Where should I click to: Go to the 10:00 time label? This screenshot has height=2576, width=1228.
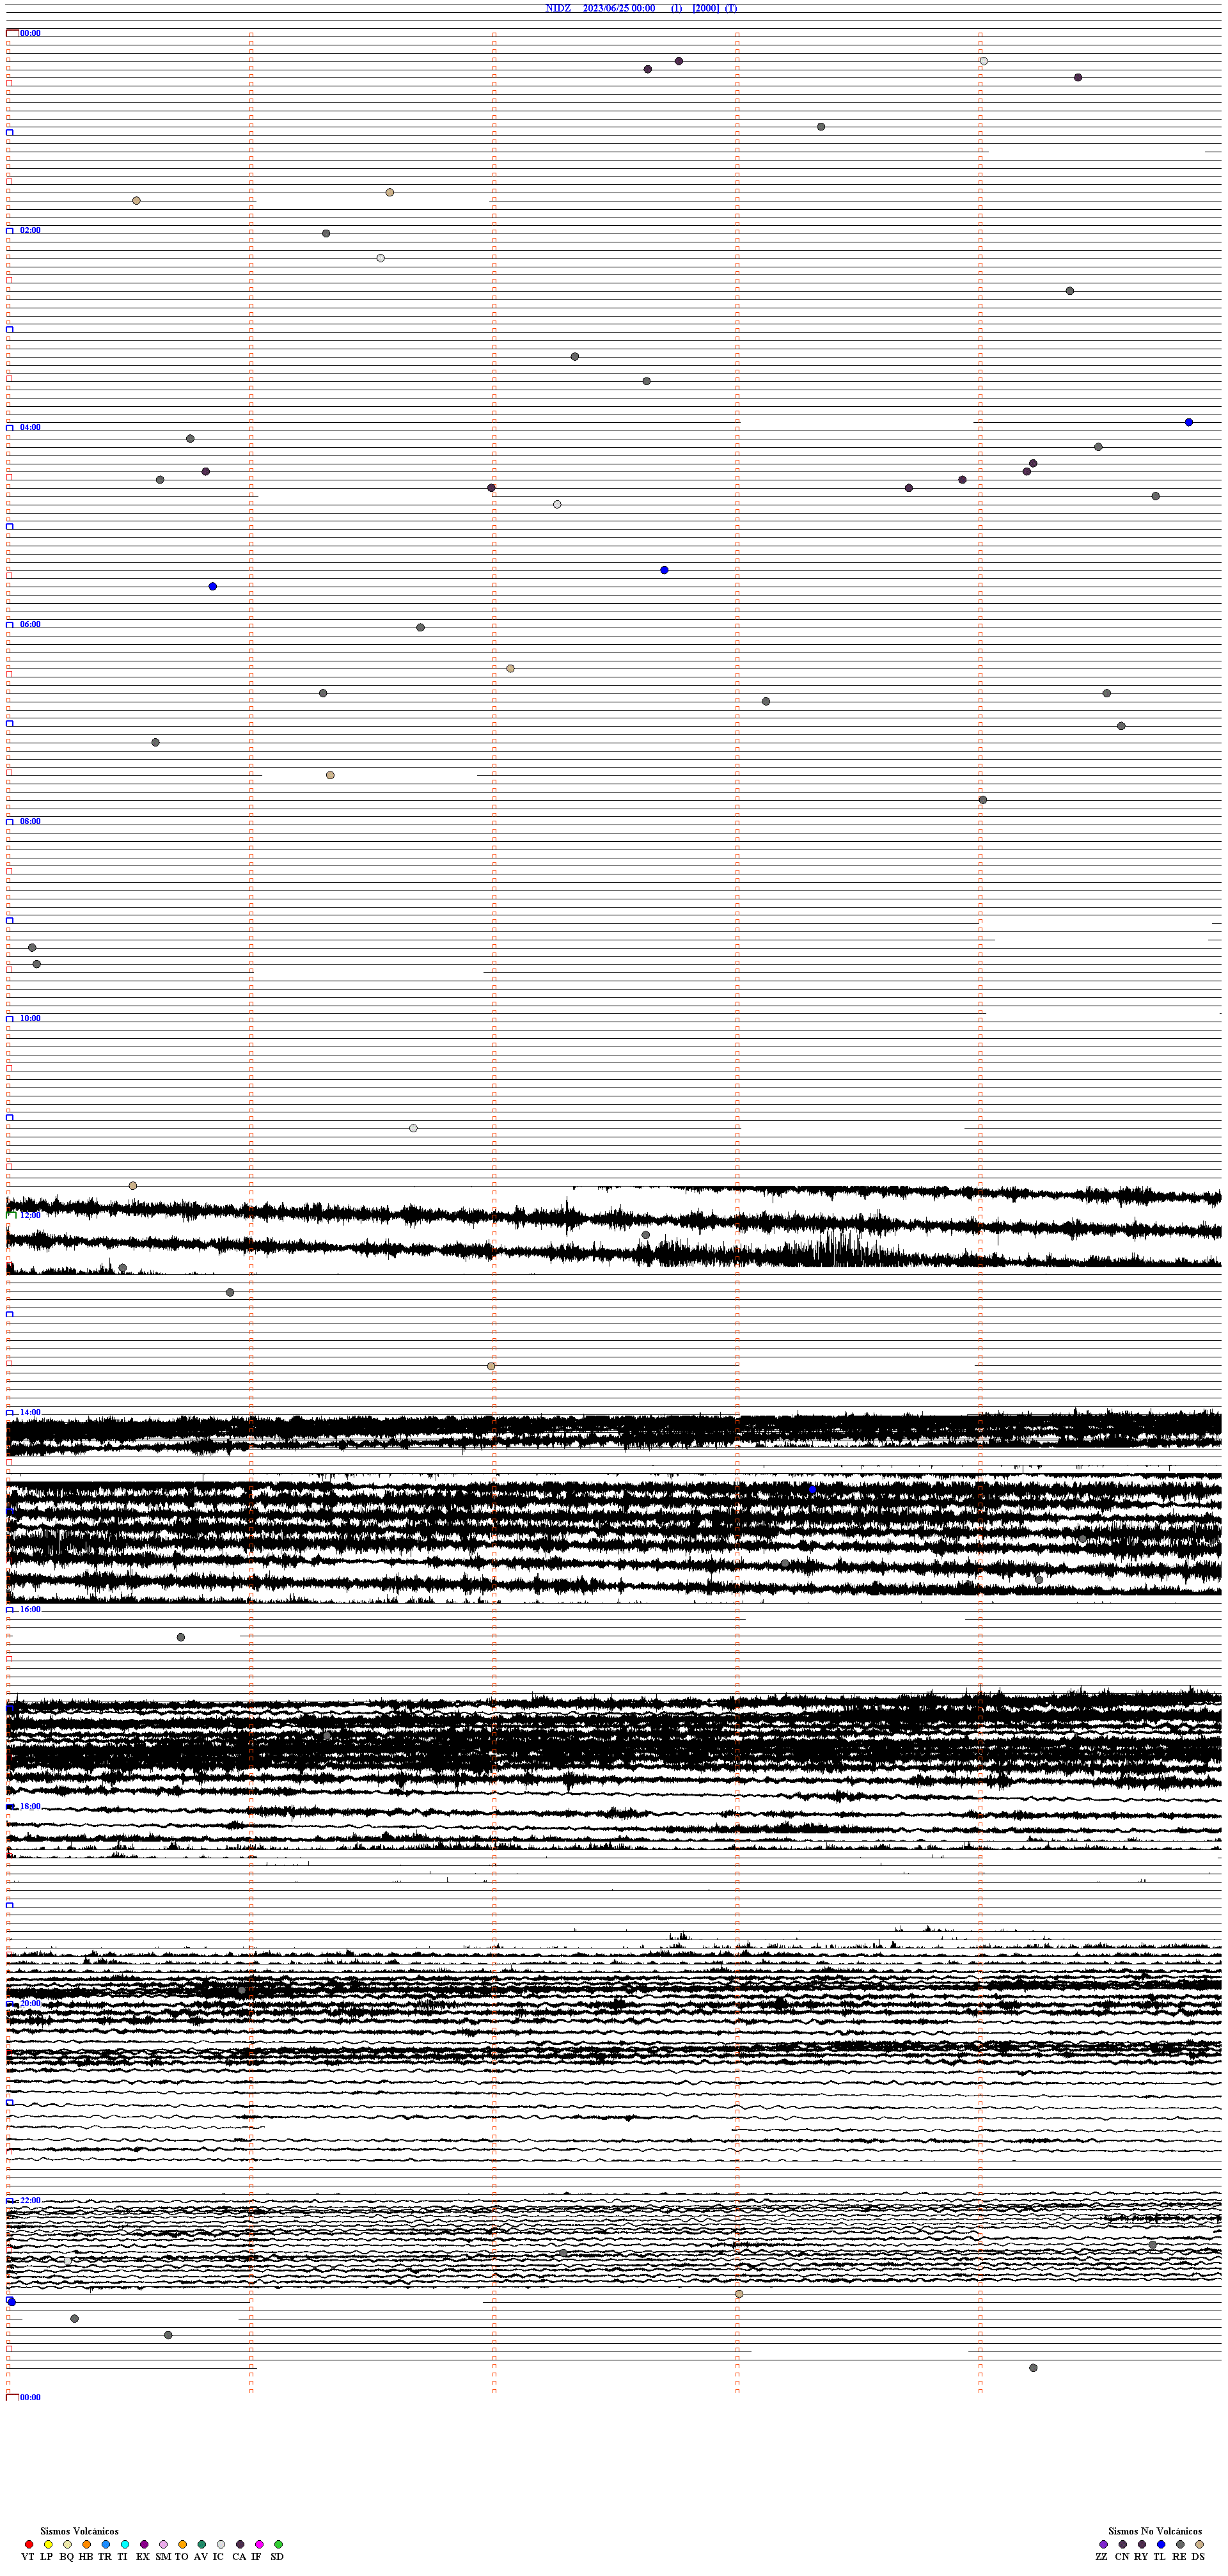coord(30,1018)
